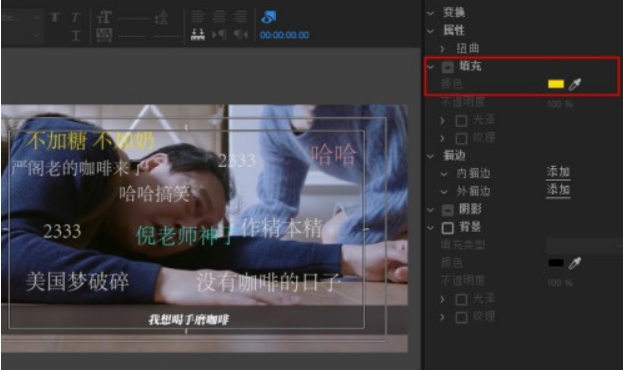Select the 我想喝手磨咖啡 subtitle text
The image size is (623, 370).
click(x=188, y=320)
